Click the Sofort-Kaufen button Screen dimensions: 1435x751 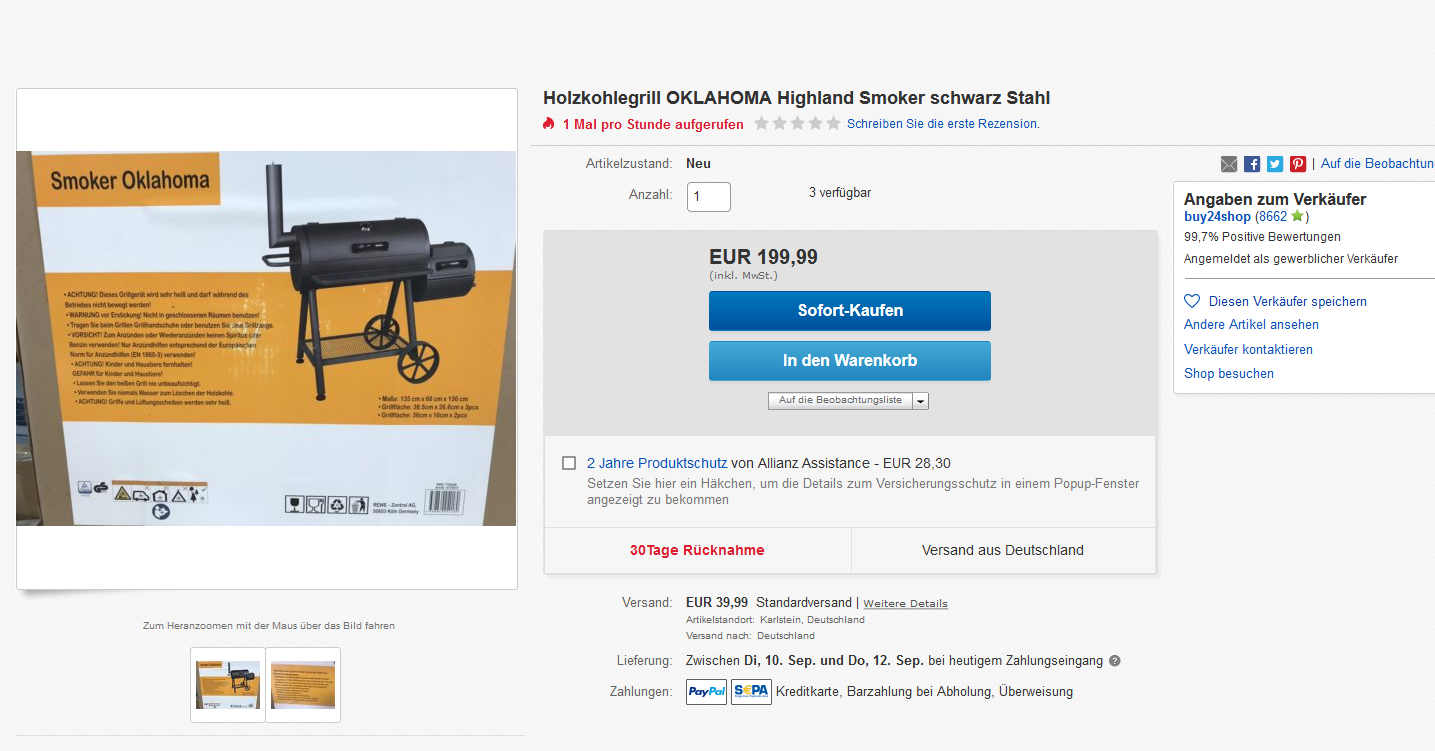[x=850, y=311]
